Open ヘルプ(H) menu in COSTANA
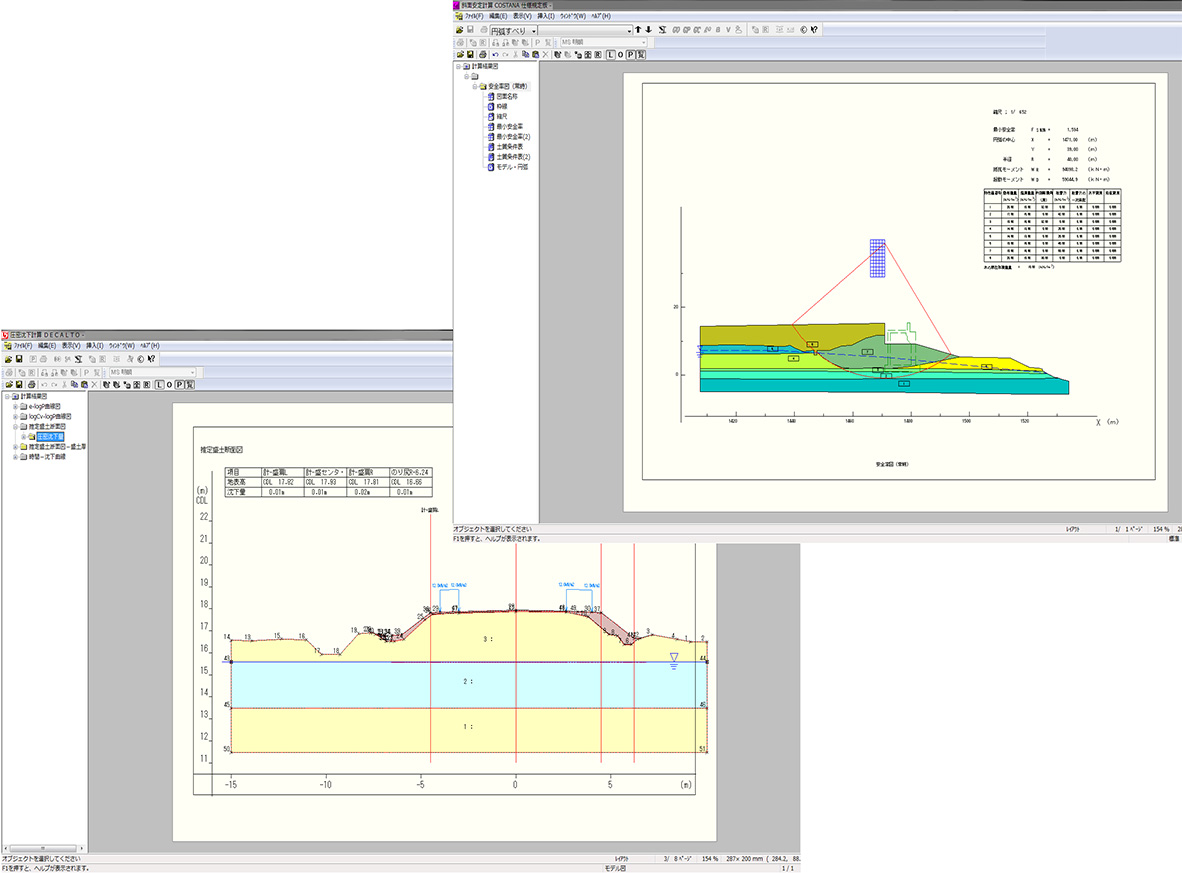The image size is (1182, 873). (x=601, y=16)
